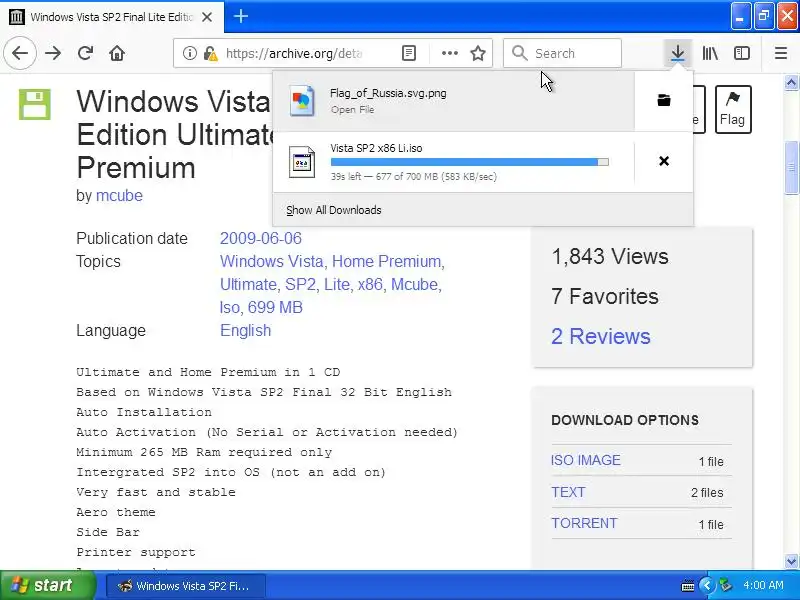Open TORRENT download option
The width and height of the screenshot is (800, 600).
point(584,523)
